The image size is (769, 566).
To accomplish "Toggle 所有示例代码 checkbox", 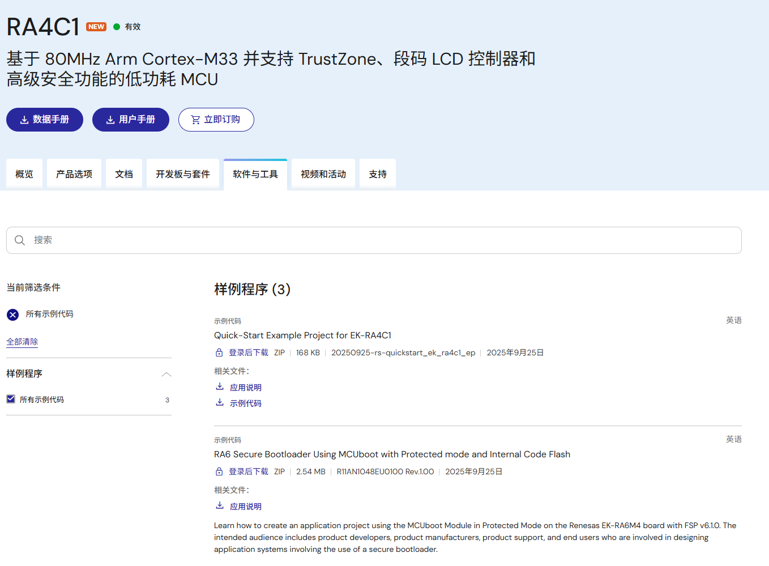I will 11,399.
